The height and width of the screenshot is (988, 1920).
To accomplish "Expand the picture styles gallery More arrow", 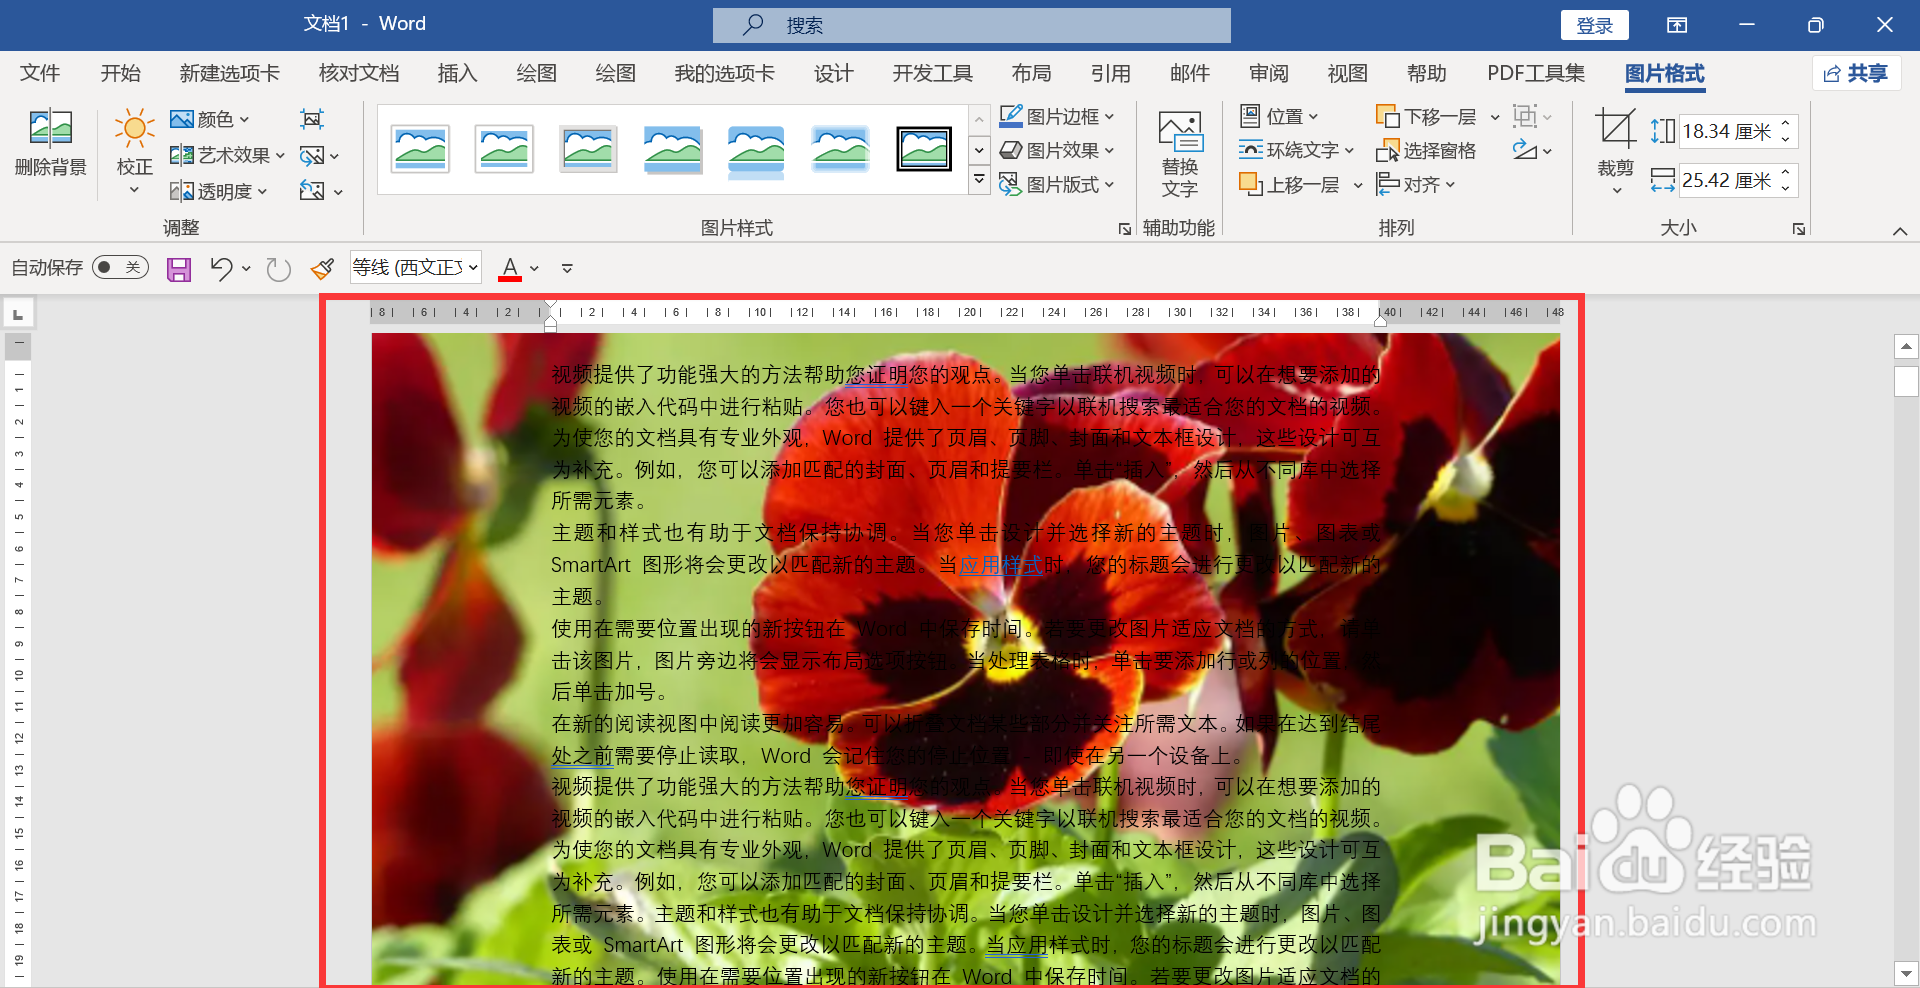I will click(x=980, y=181).
